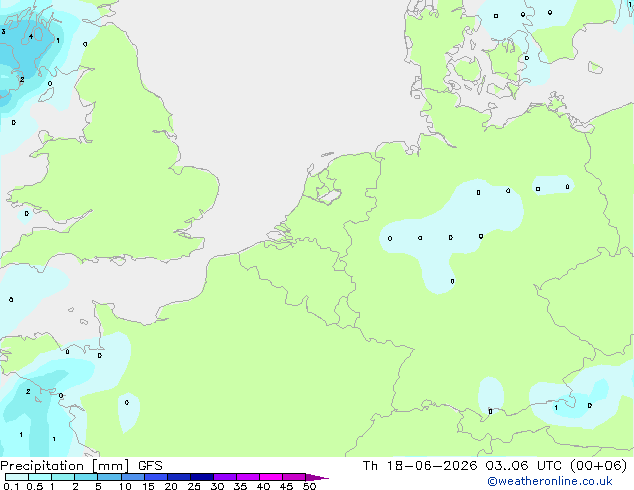634x490 pixels.
Task: Click the 35–40 mm legend color swatch
Action: tap(247, 477)
